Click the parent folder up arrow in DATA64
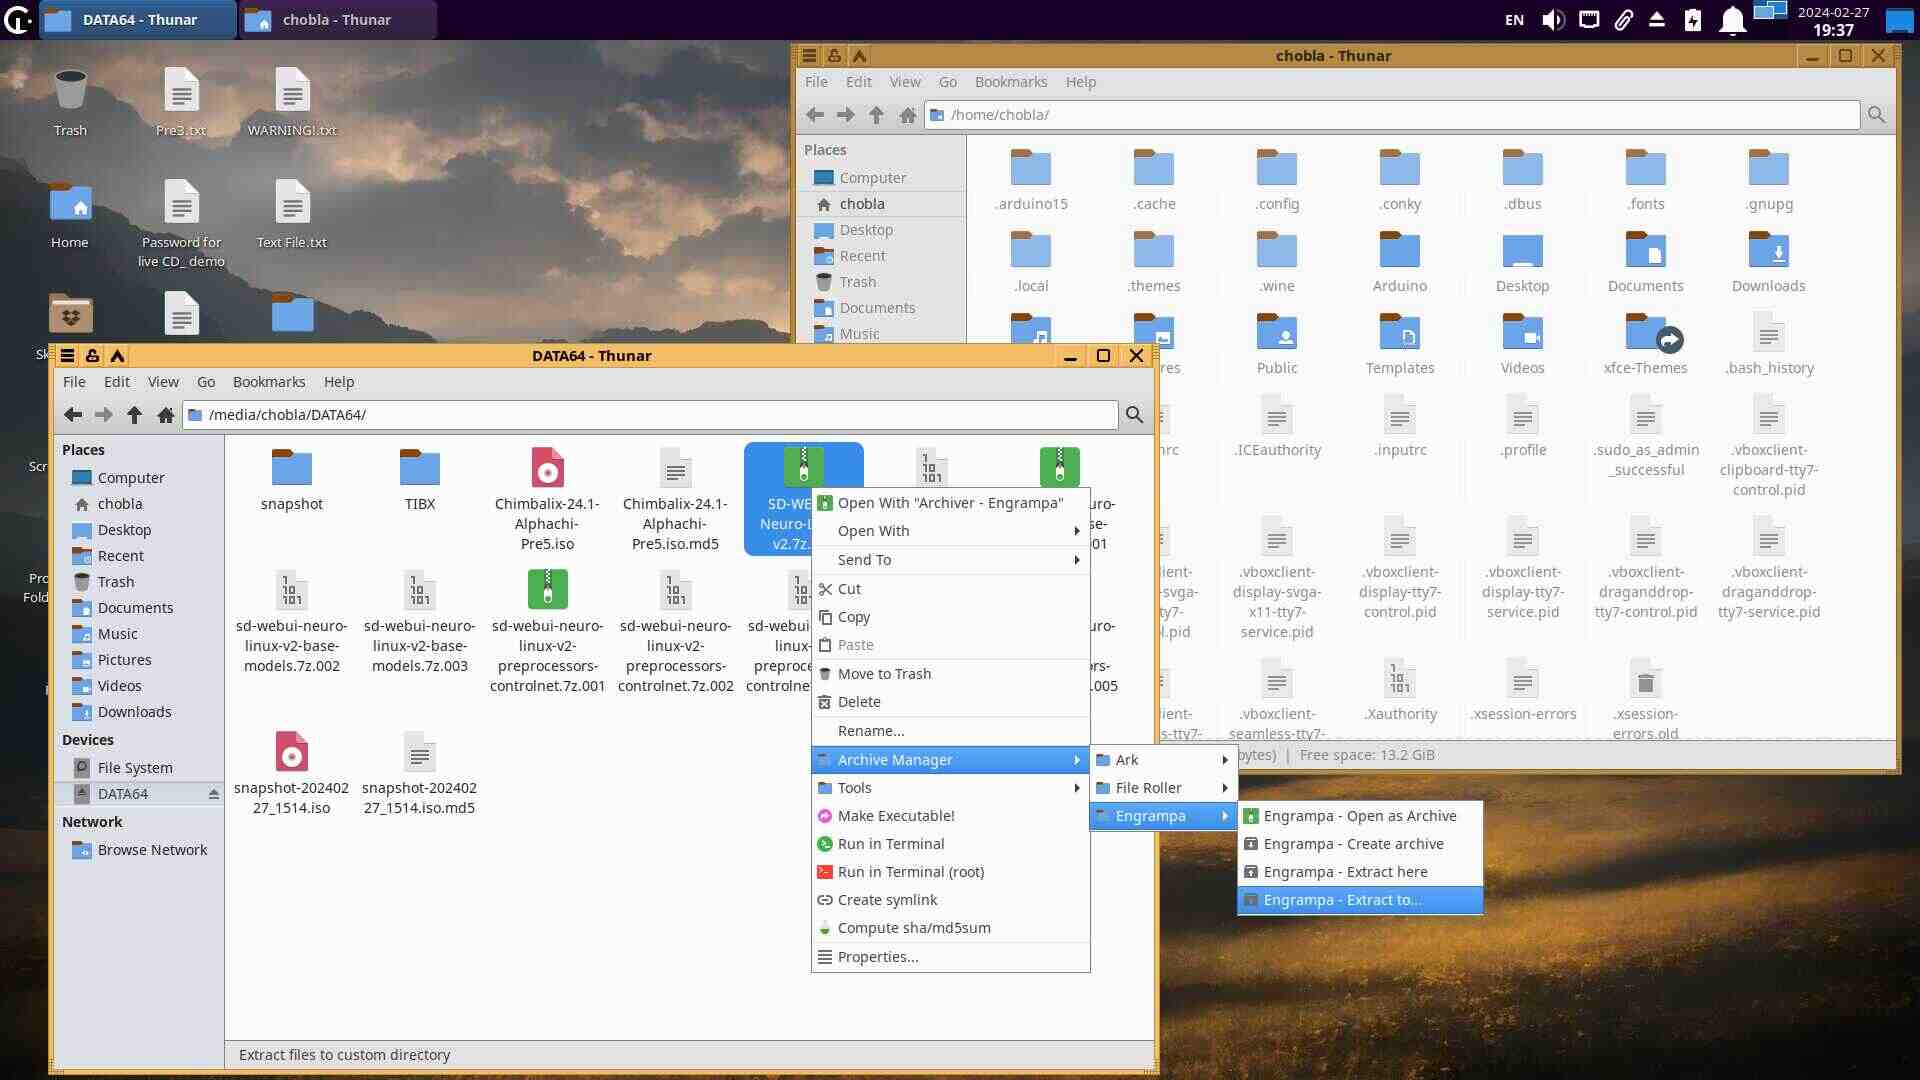1920x1080 pixels. coord(134,415)
